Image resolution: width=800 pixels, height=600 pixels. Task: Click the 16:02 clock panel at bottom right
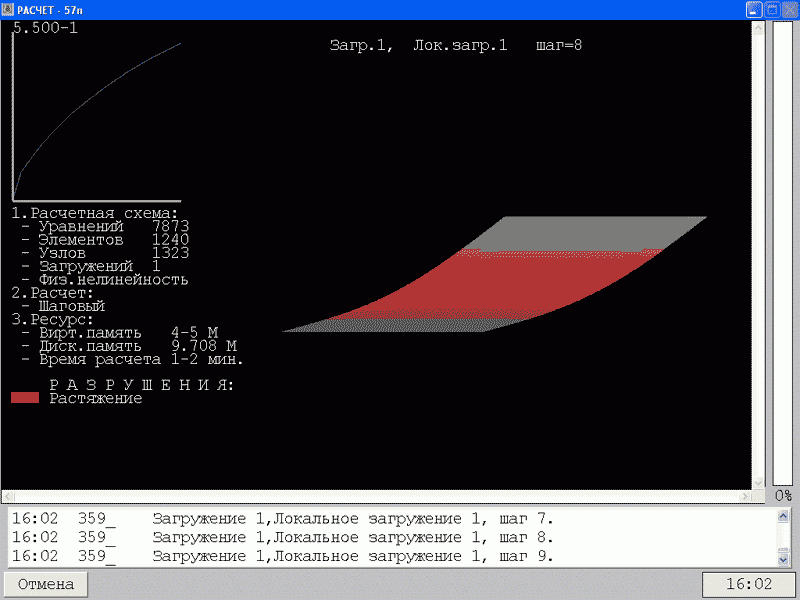(x=748, y=584)
